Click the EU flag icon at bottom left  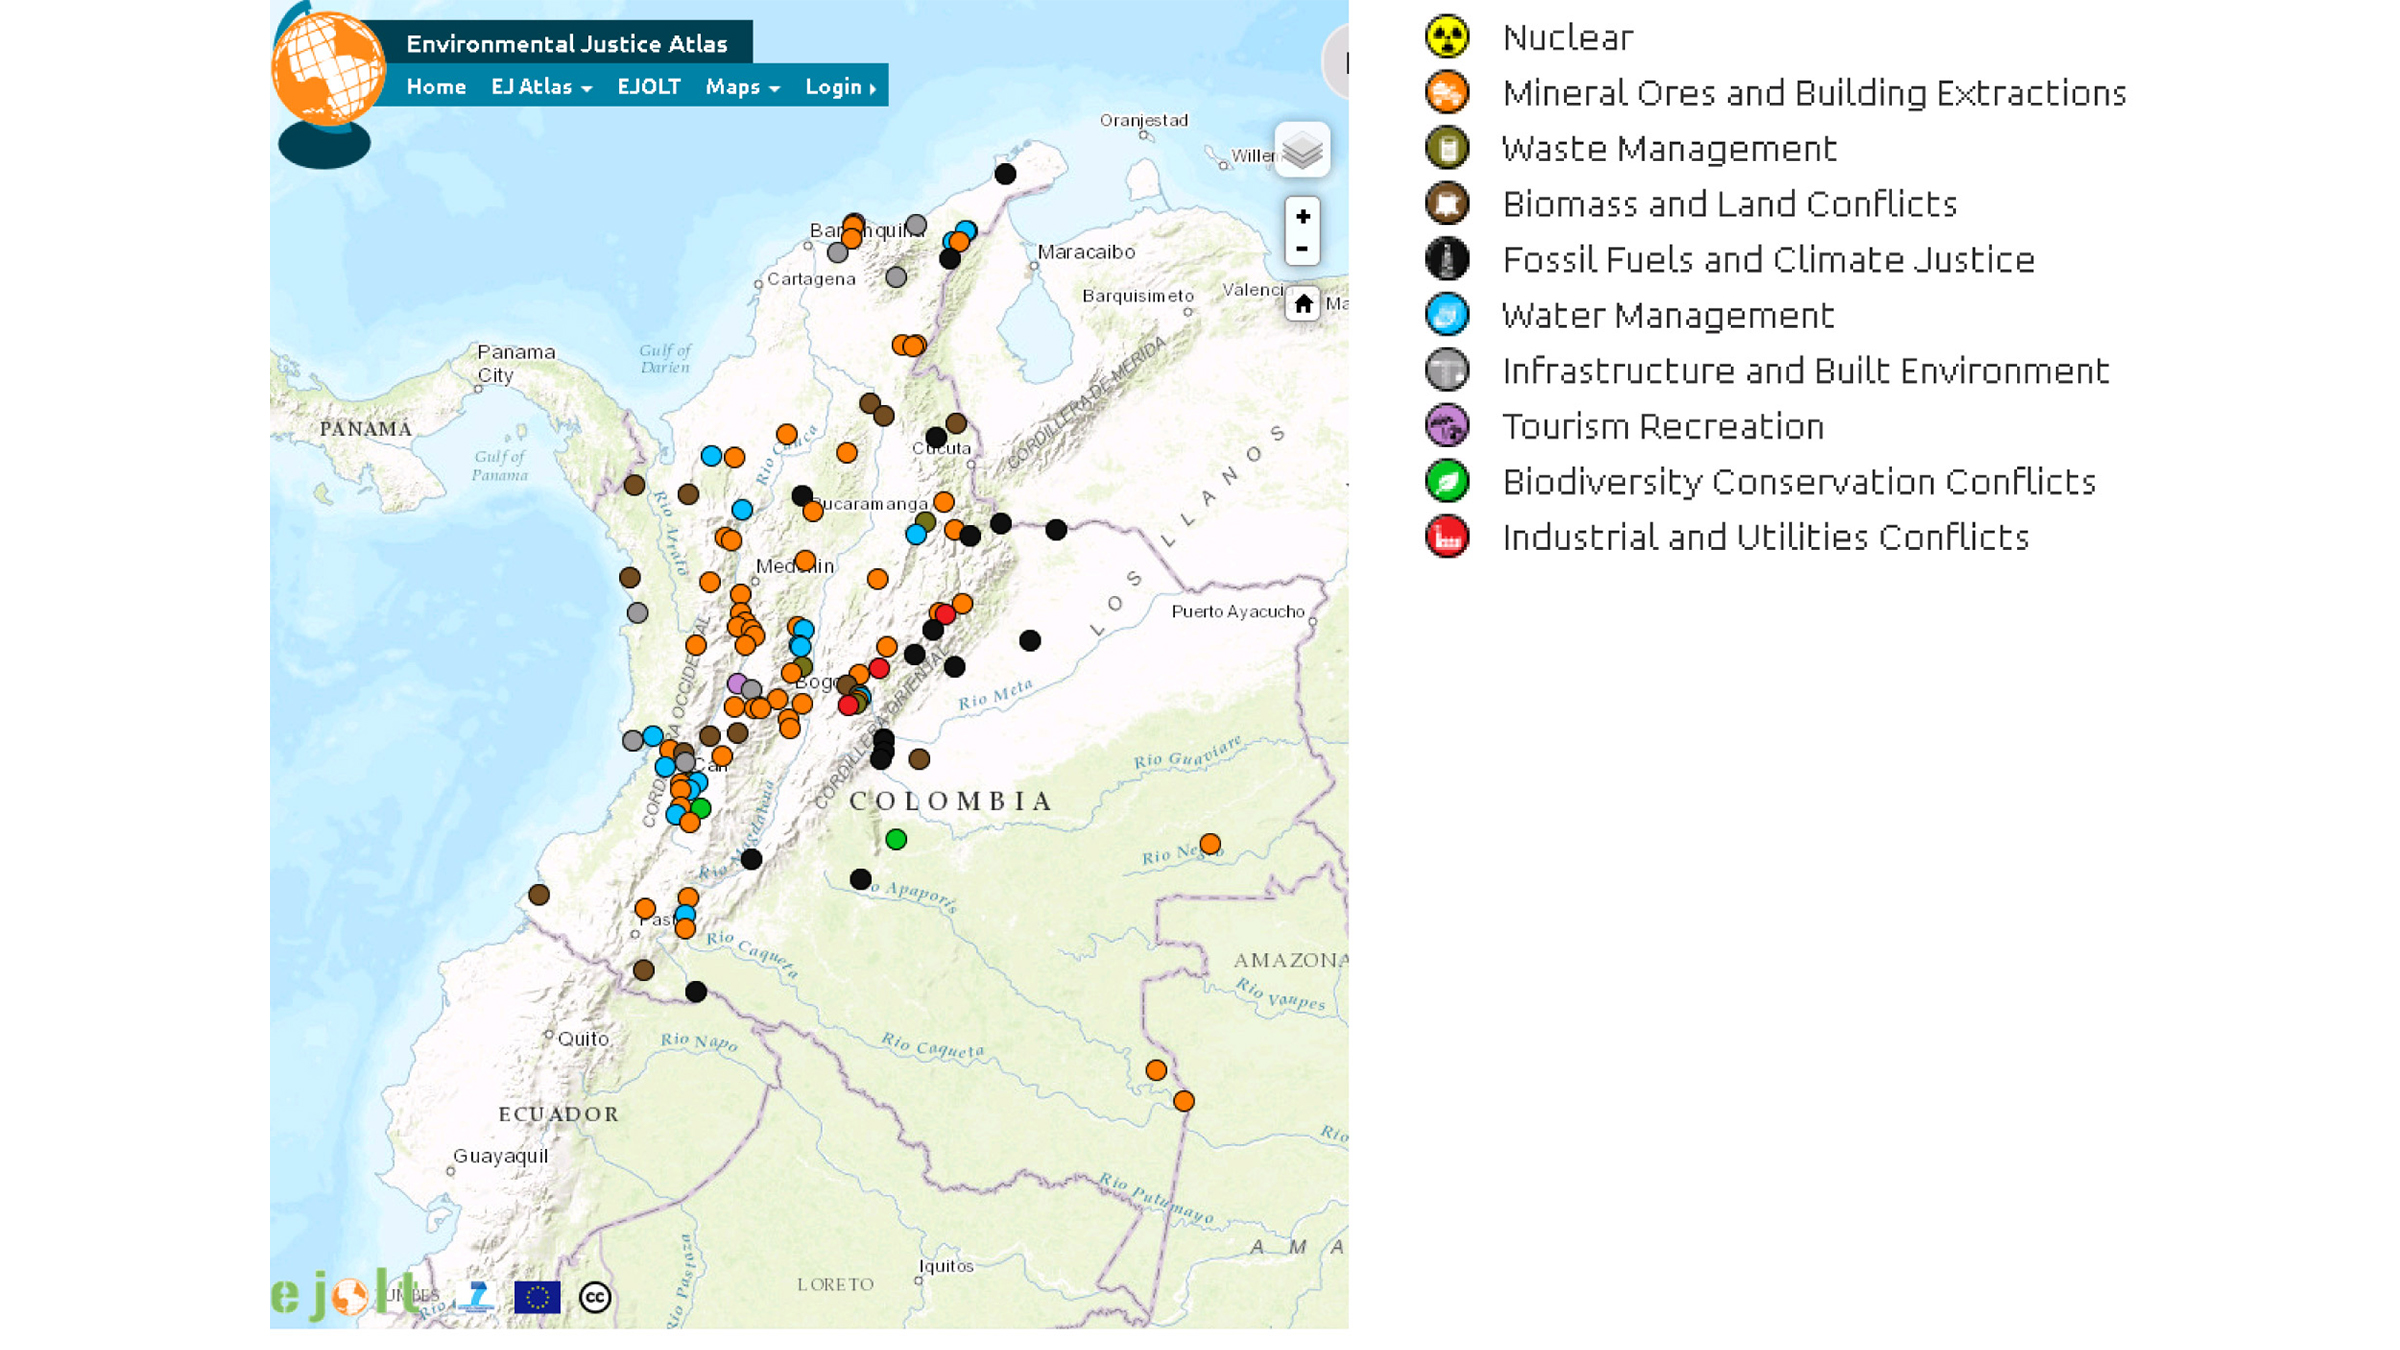(536, 1297)
